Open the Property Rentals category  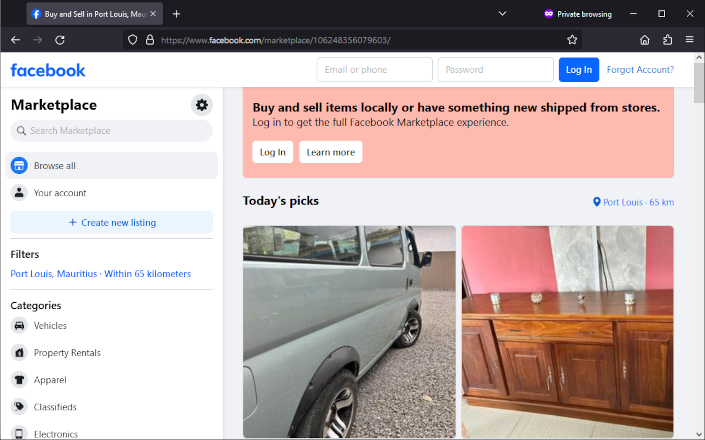112,353
